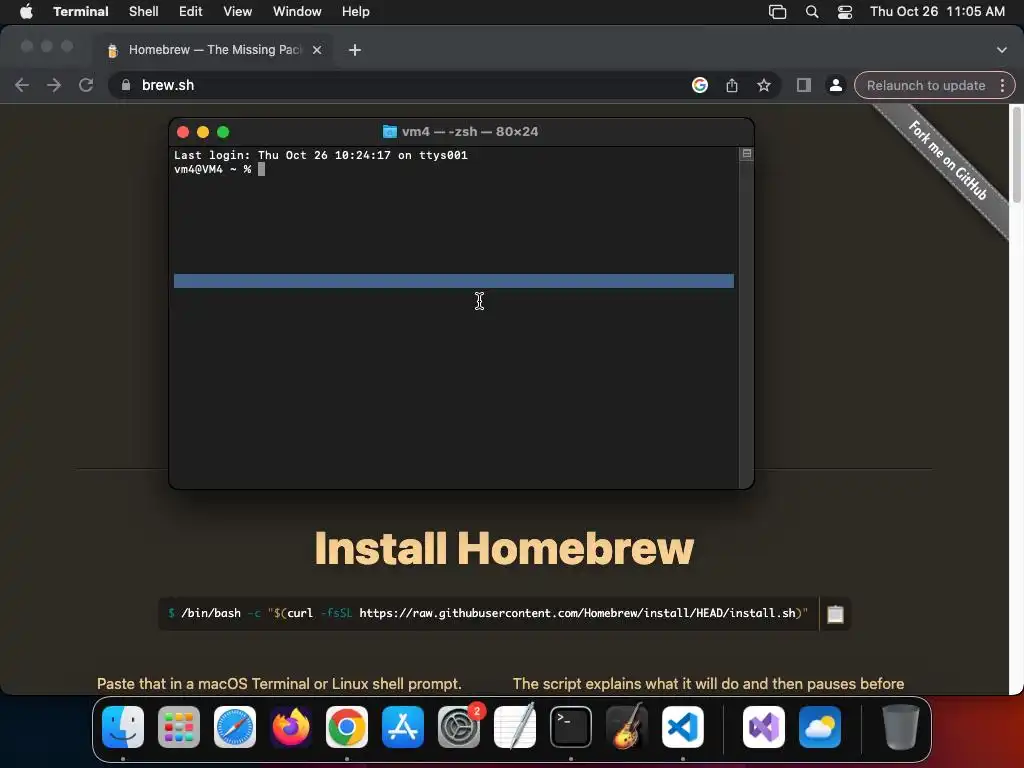The image size is (1024, 768).
Task: Click the Install Homebrew heading
Action: tap(504, 549)
